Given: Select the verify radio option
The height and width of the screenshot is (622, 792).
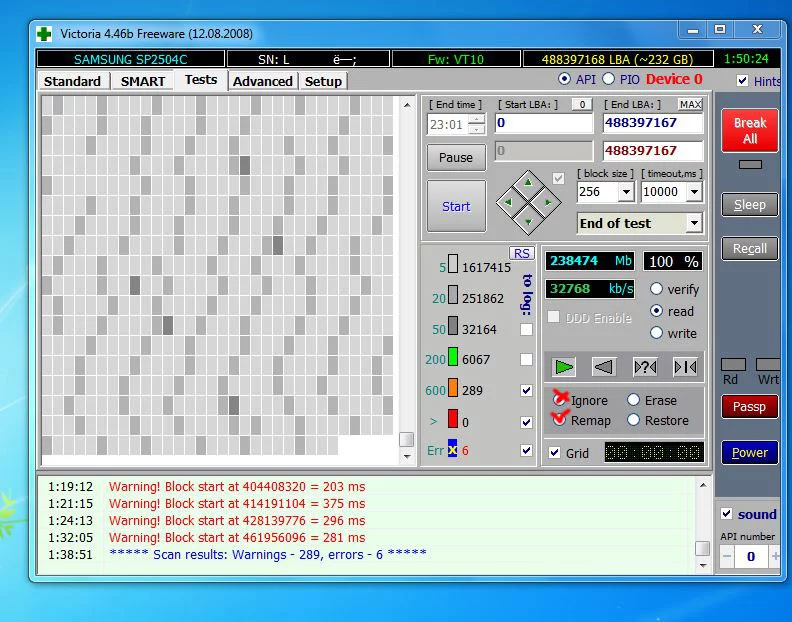Looking at the screenshot, I should point(657,289).
